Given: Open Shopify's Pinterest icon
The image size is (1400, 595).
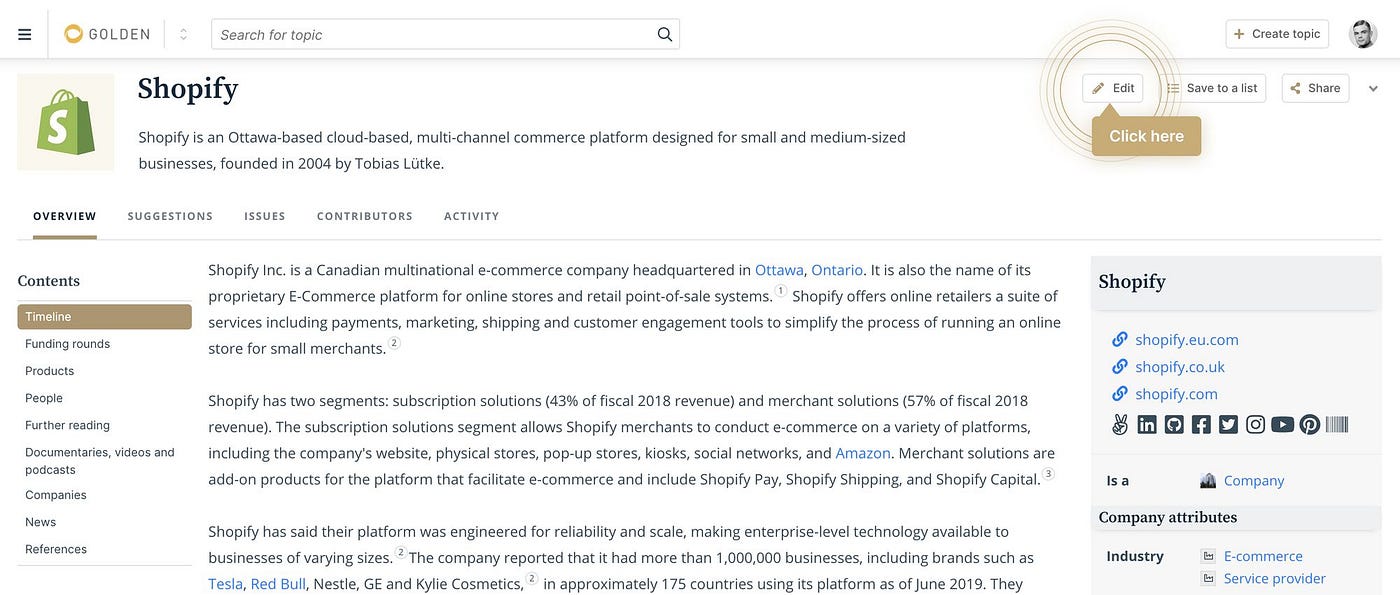Looking at the screenshot, I should tap(1310, 425).
